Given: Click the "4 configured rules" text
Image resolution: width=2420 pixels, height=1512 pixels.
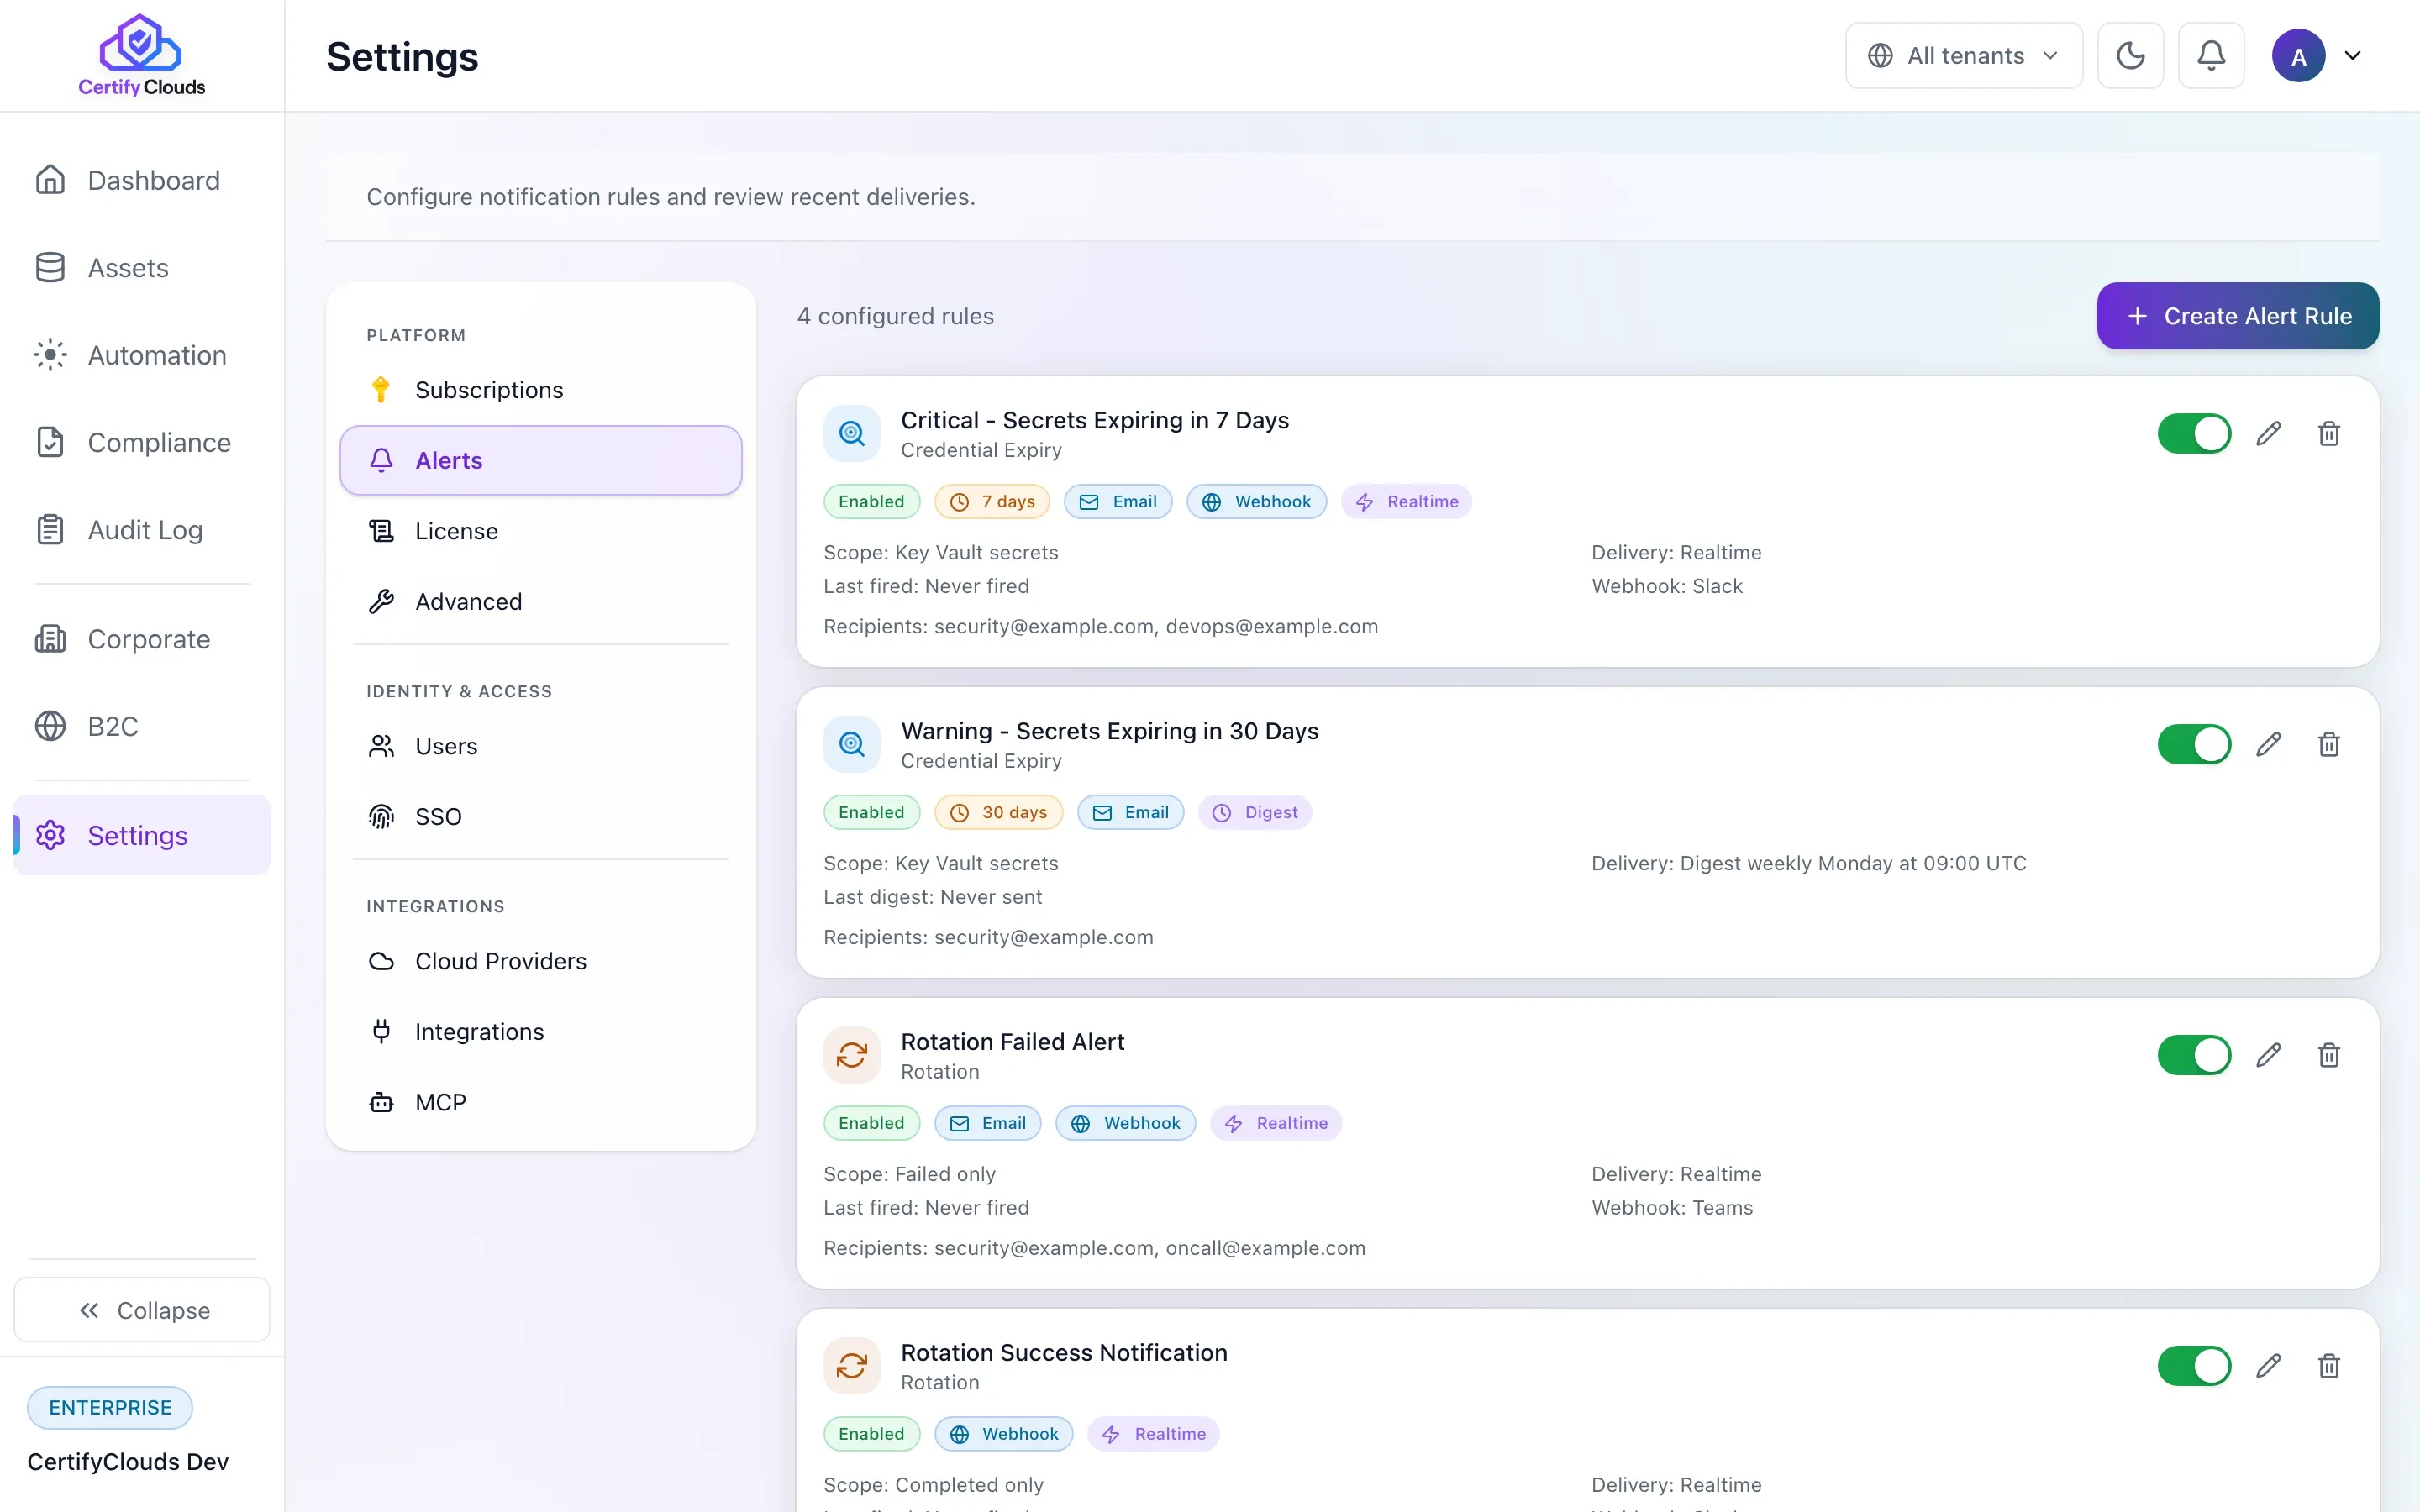Looking at the screenshot, I should pos(895,316).
